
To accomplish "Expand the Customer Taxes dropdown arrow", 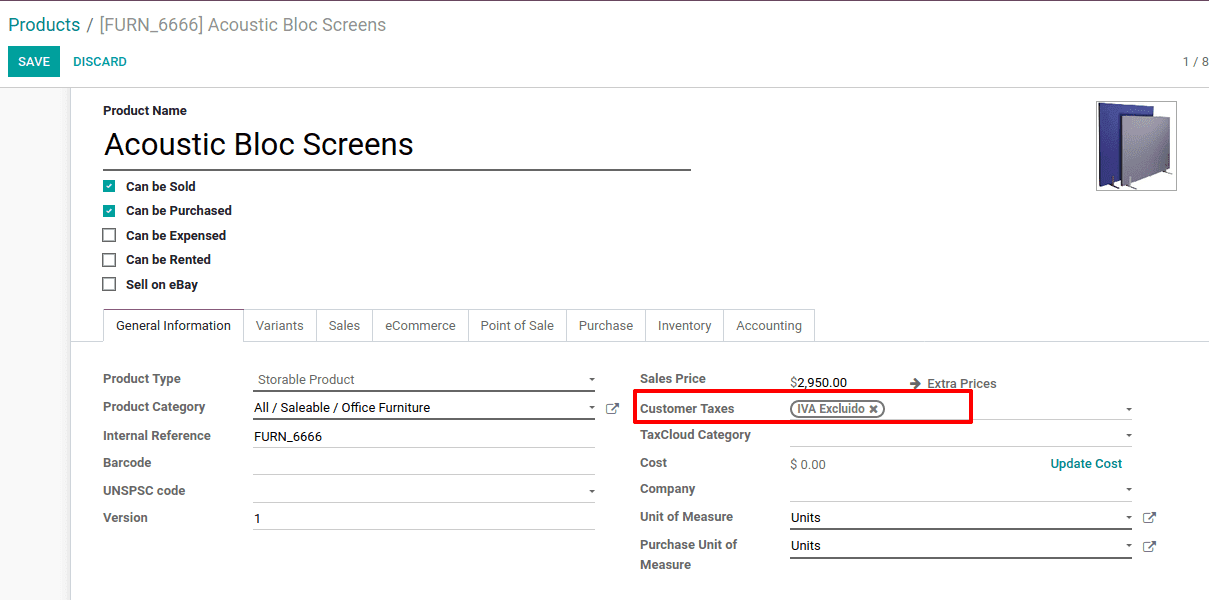I will (x=1129, y=409).
